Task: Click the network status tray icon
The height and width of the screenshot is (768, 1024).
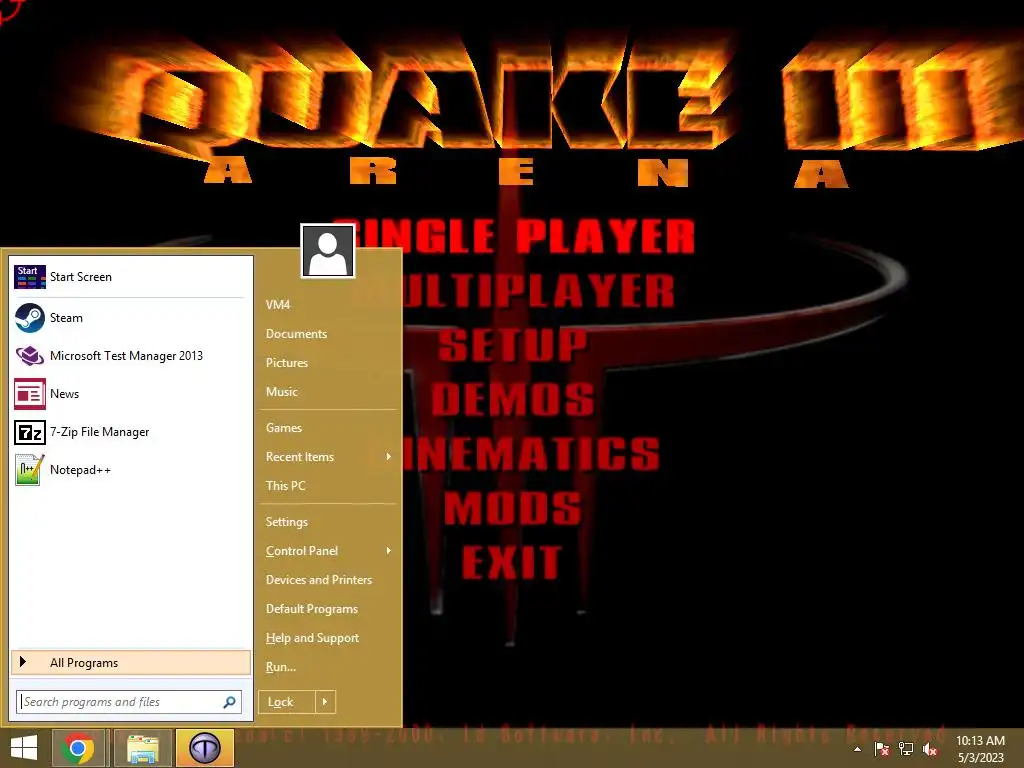Action: (x=906, y=749)
